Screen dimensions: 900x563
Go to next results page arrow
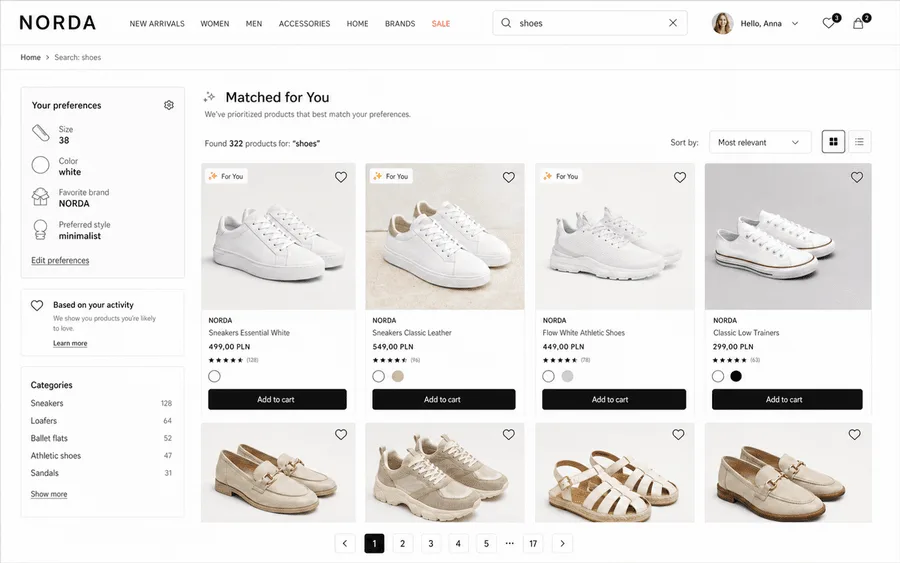pyautogui.click(x=562, y=543)
